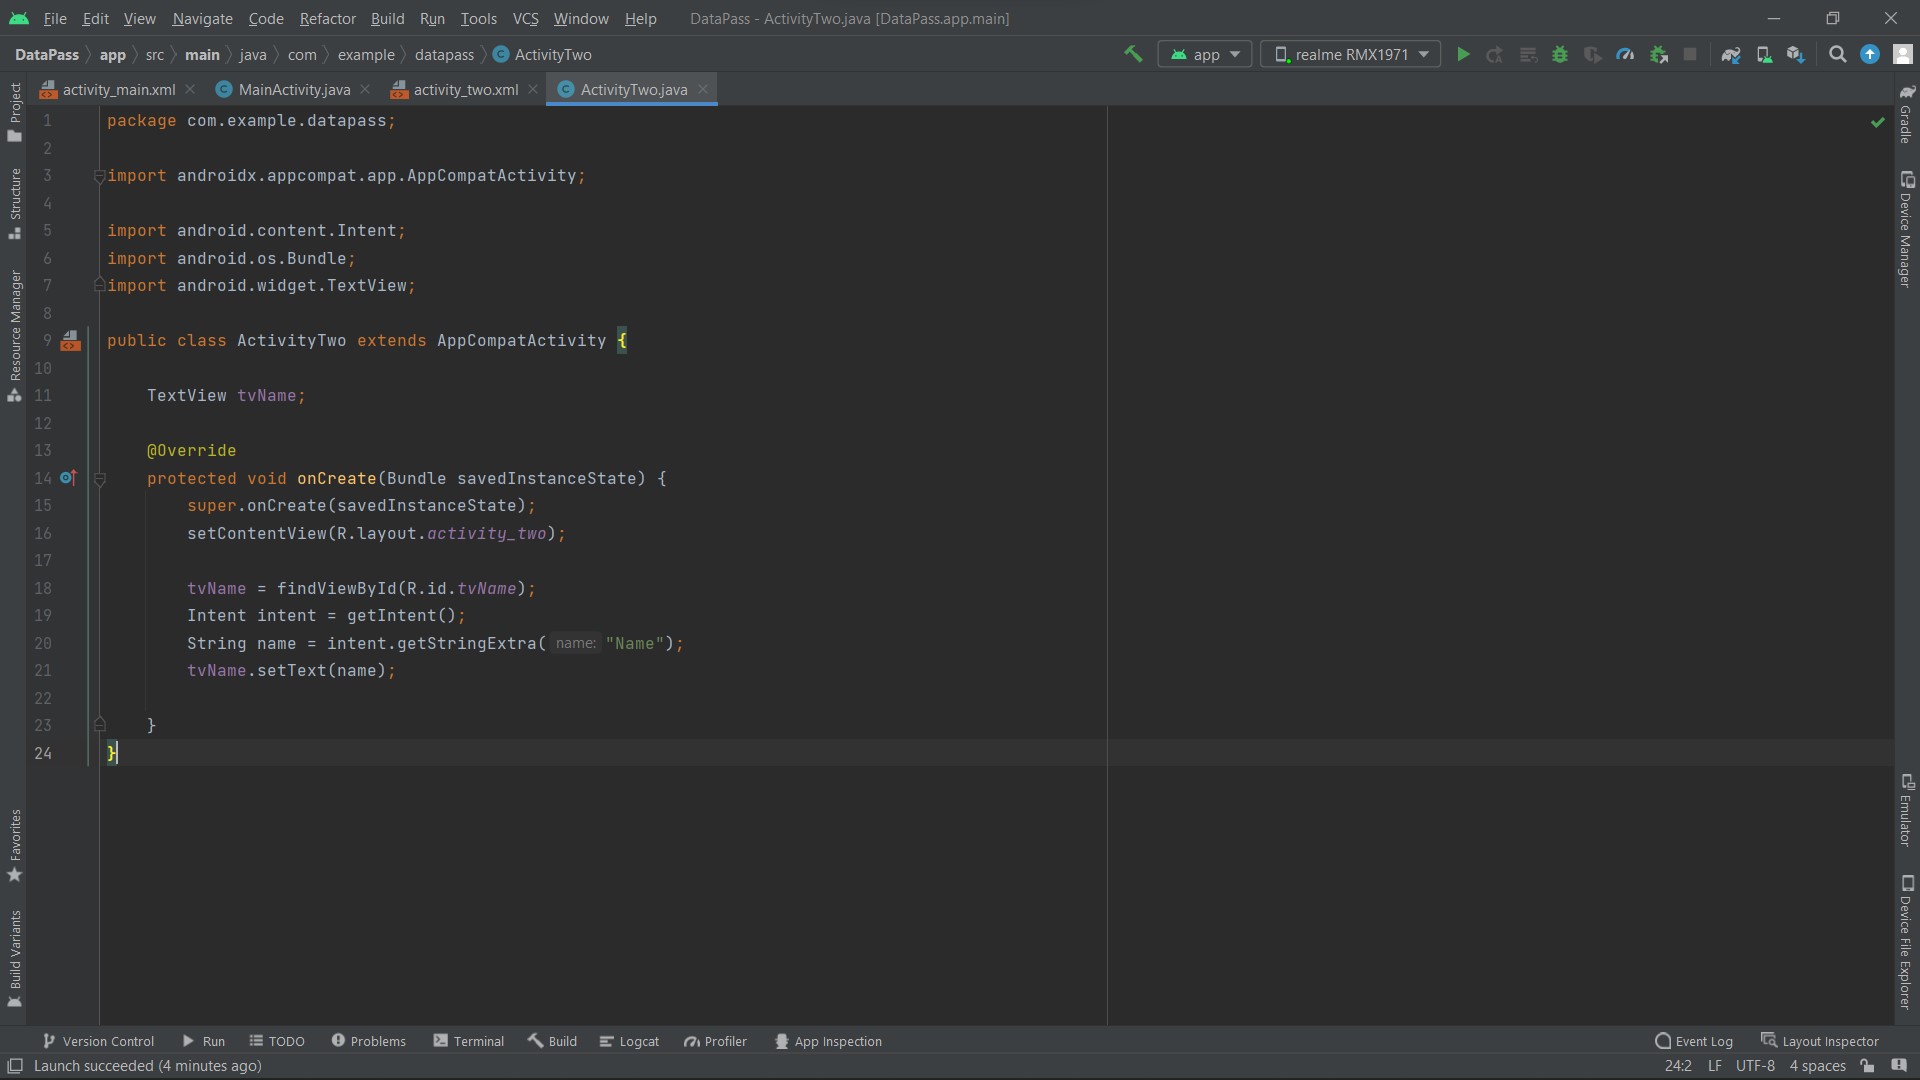Sync project with Gradle files

coord(1732,54)
